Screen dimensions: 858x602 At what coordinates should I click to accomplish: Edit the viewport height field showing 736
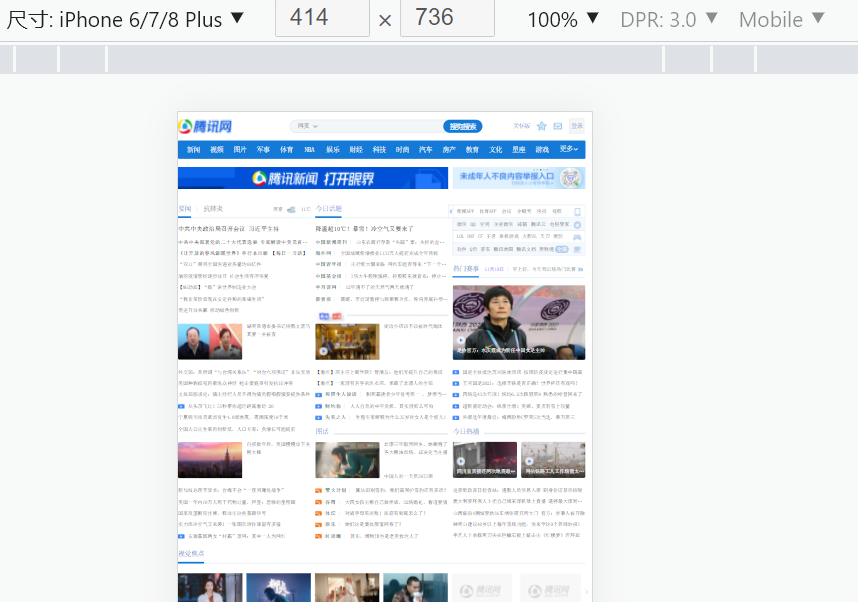pyautogui.click(x=447, y=18)
